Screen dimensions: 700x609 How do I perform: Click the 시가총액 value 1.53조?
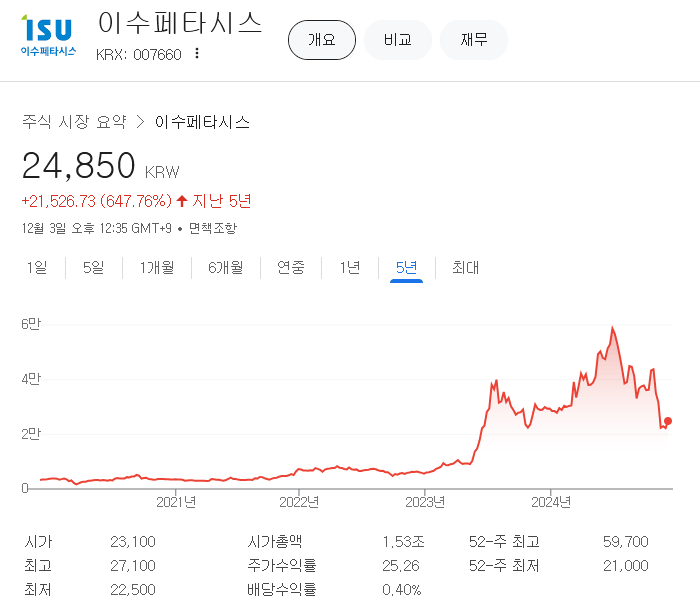point(403,542)
